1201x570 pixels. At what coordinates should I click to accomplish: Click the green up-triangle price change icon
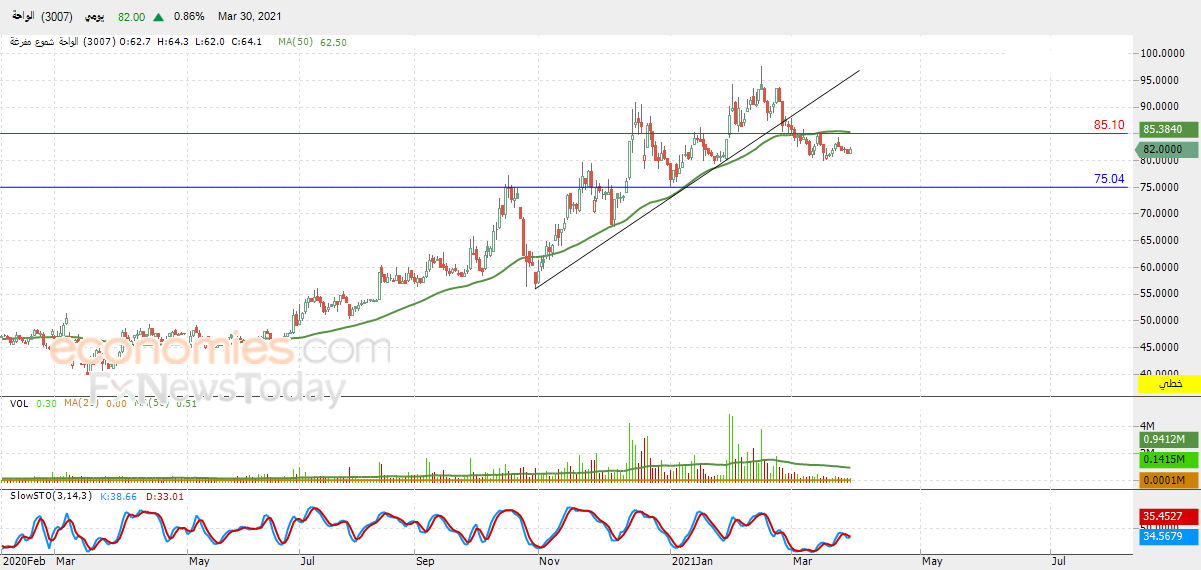(x=159, y=17)
